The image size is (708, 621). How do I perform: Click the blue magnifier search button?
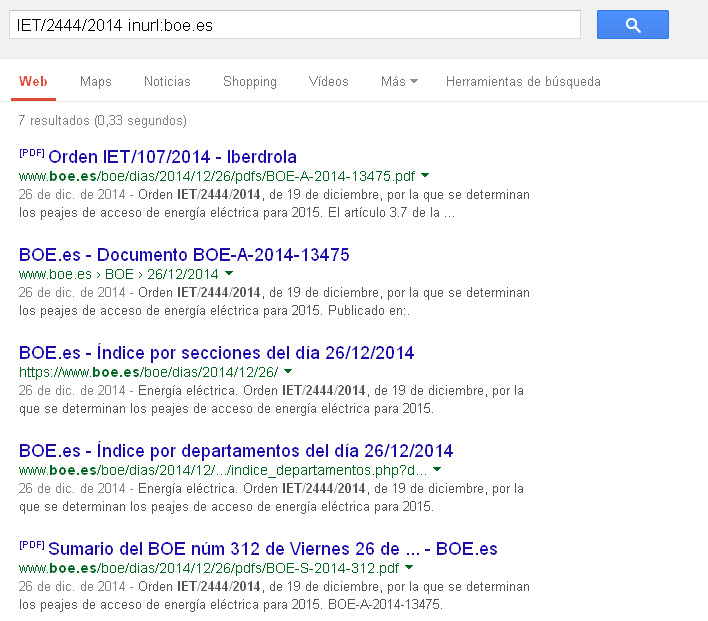click(x=633, y=24)
